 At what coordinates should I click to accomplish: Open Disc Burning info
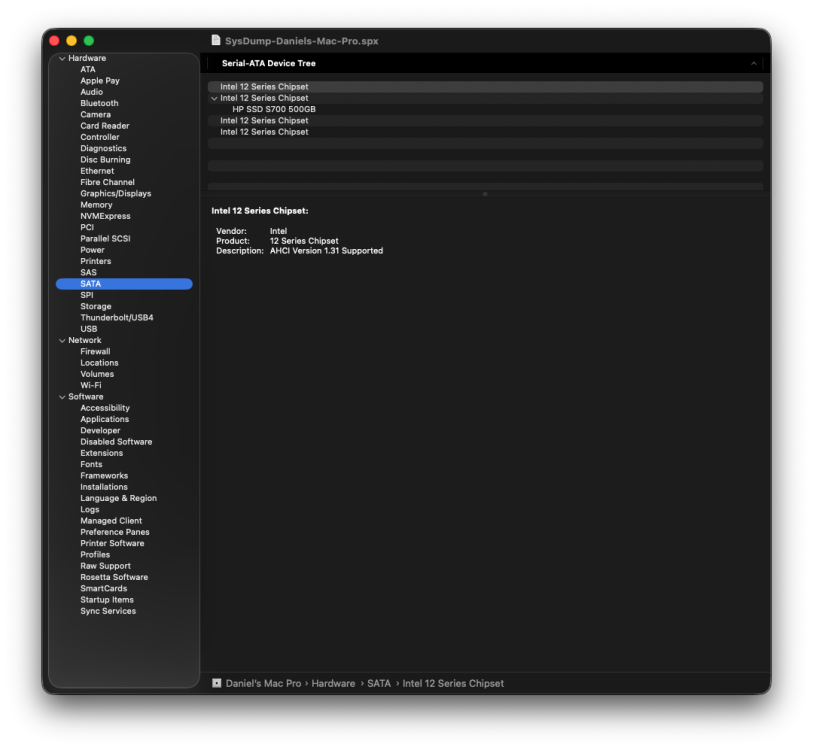coord(105,160)
